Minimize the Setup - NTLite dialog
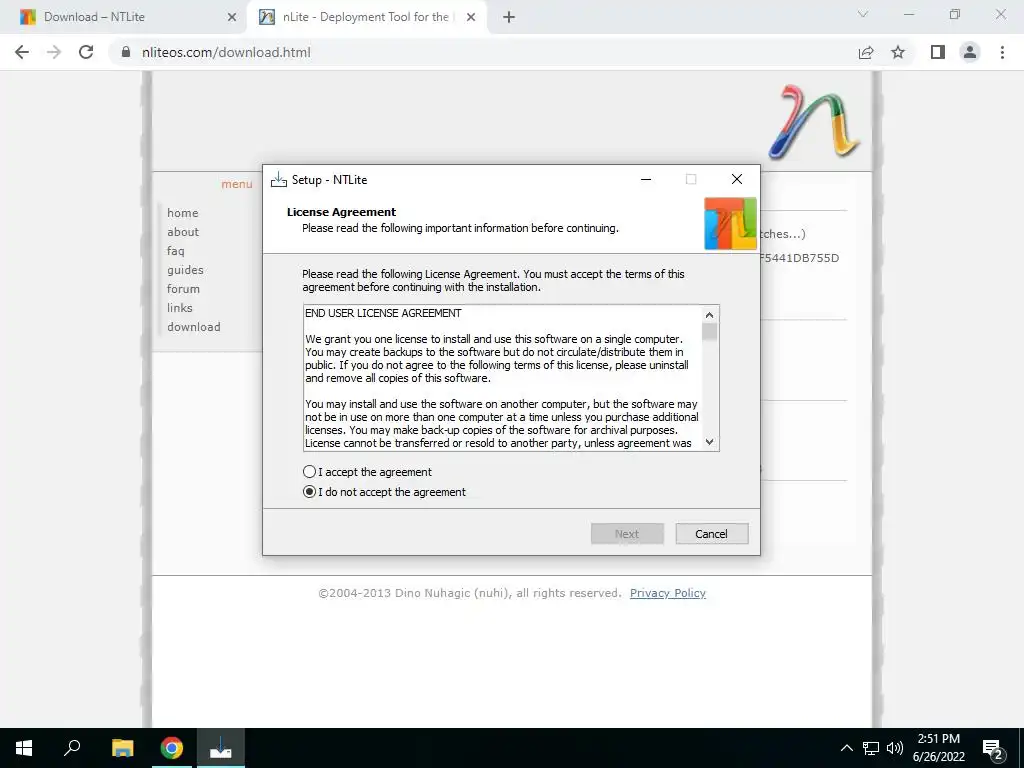 (x=646, y=180)
